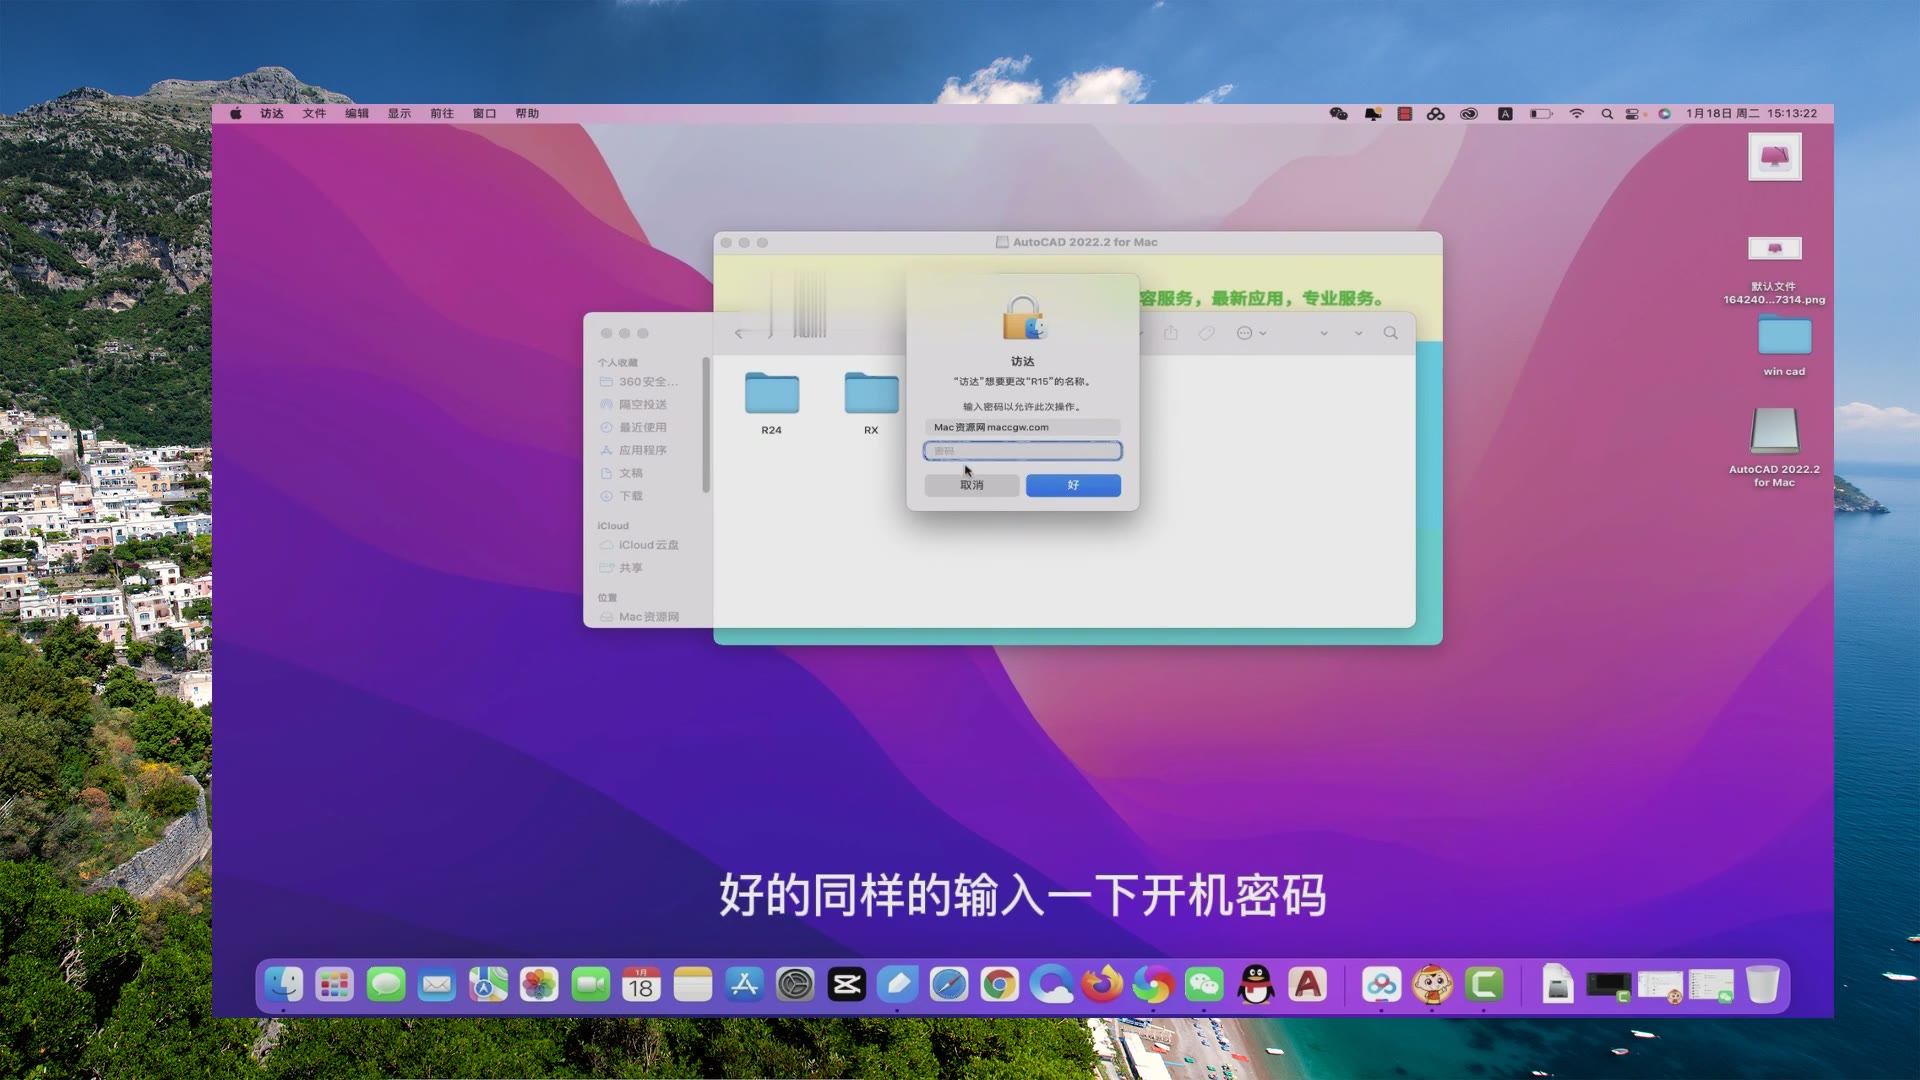Open the 前往 menu in menu bar

pyautogui.click(x=441, y=114)
